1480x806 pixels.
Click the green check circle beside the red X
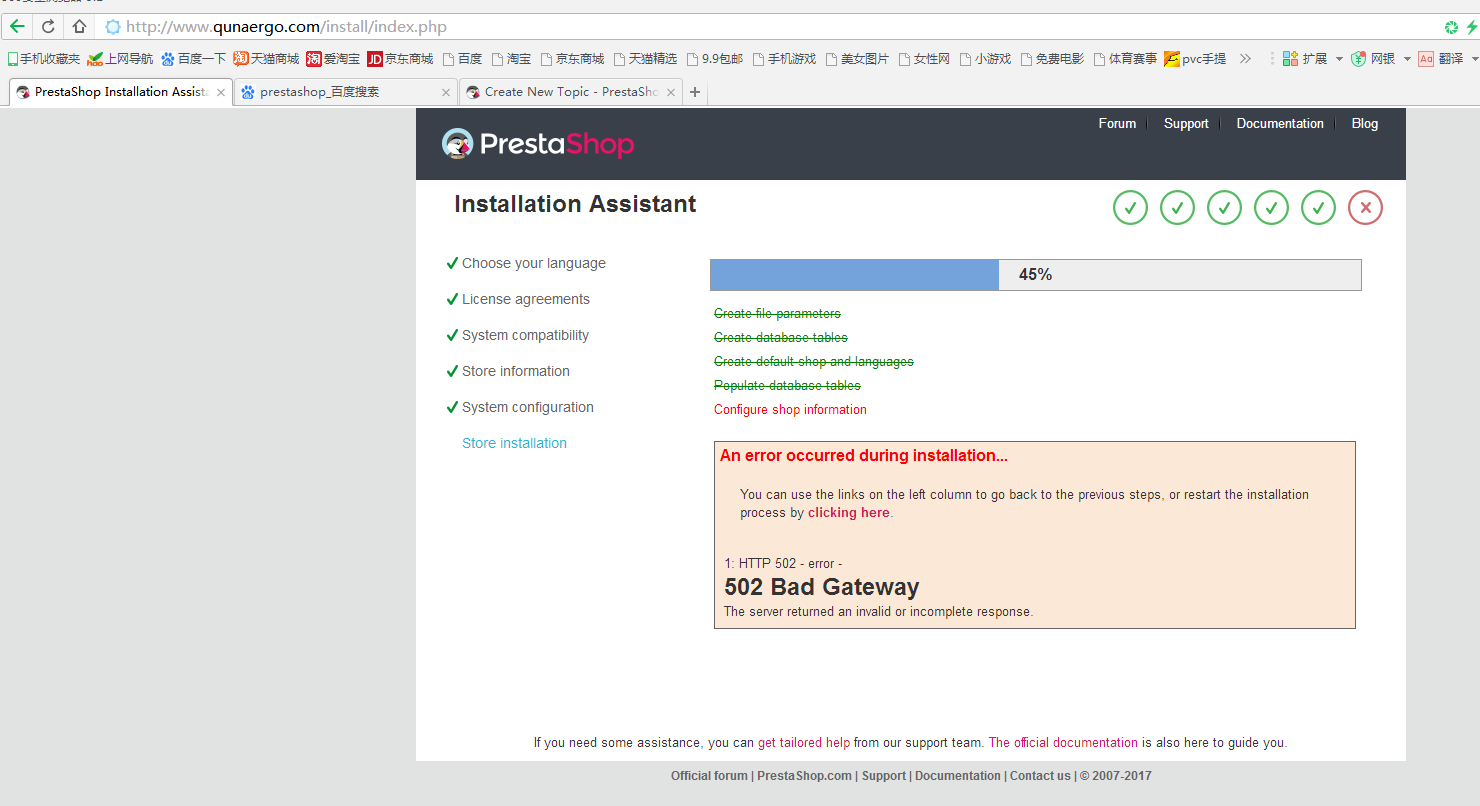pos(1318,208)
